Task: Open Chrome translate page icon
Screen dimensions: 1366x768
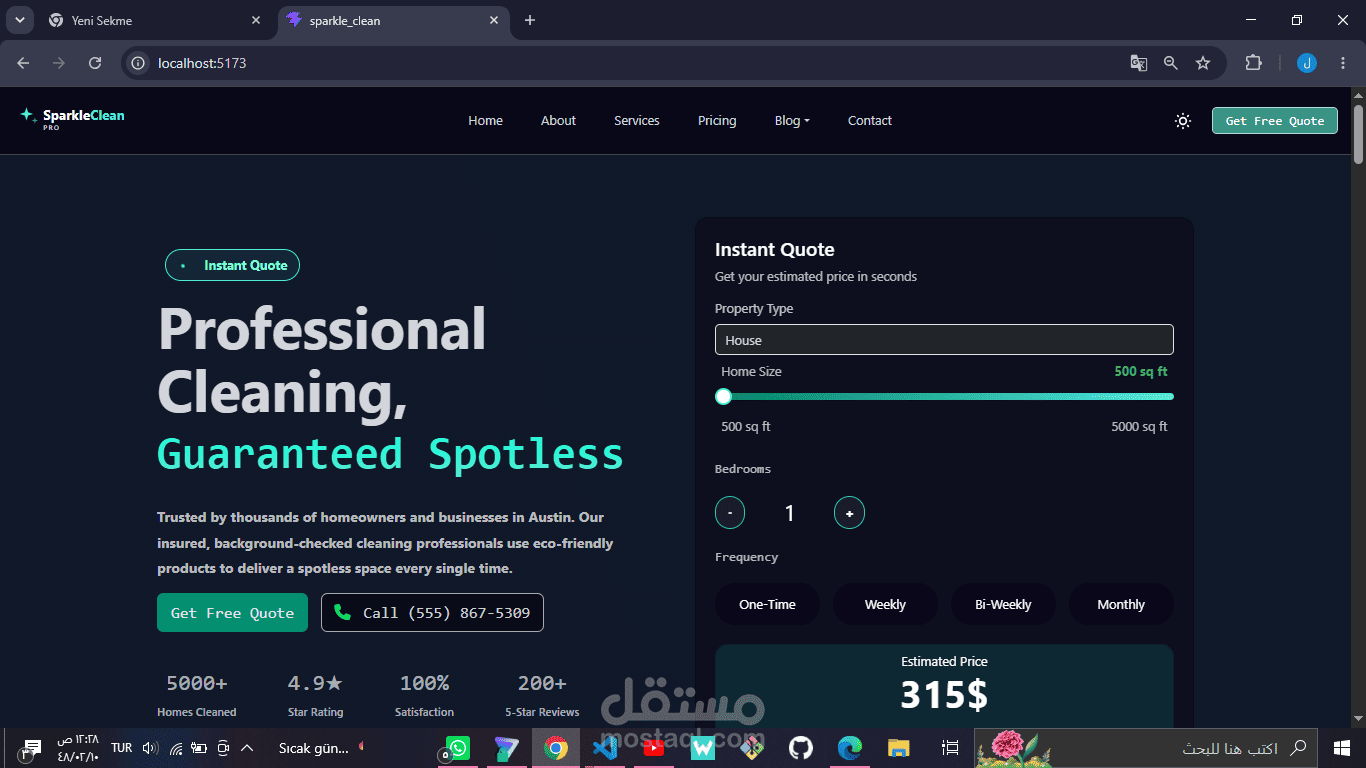Action: click(1138, 63)
